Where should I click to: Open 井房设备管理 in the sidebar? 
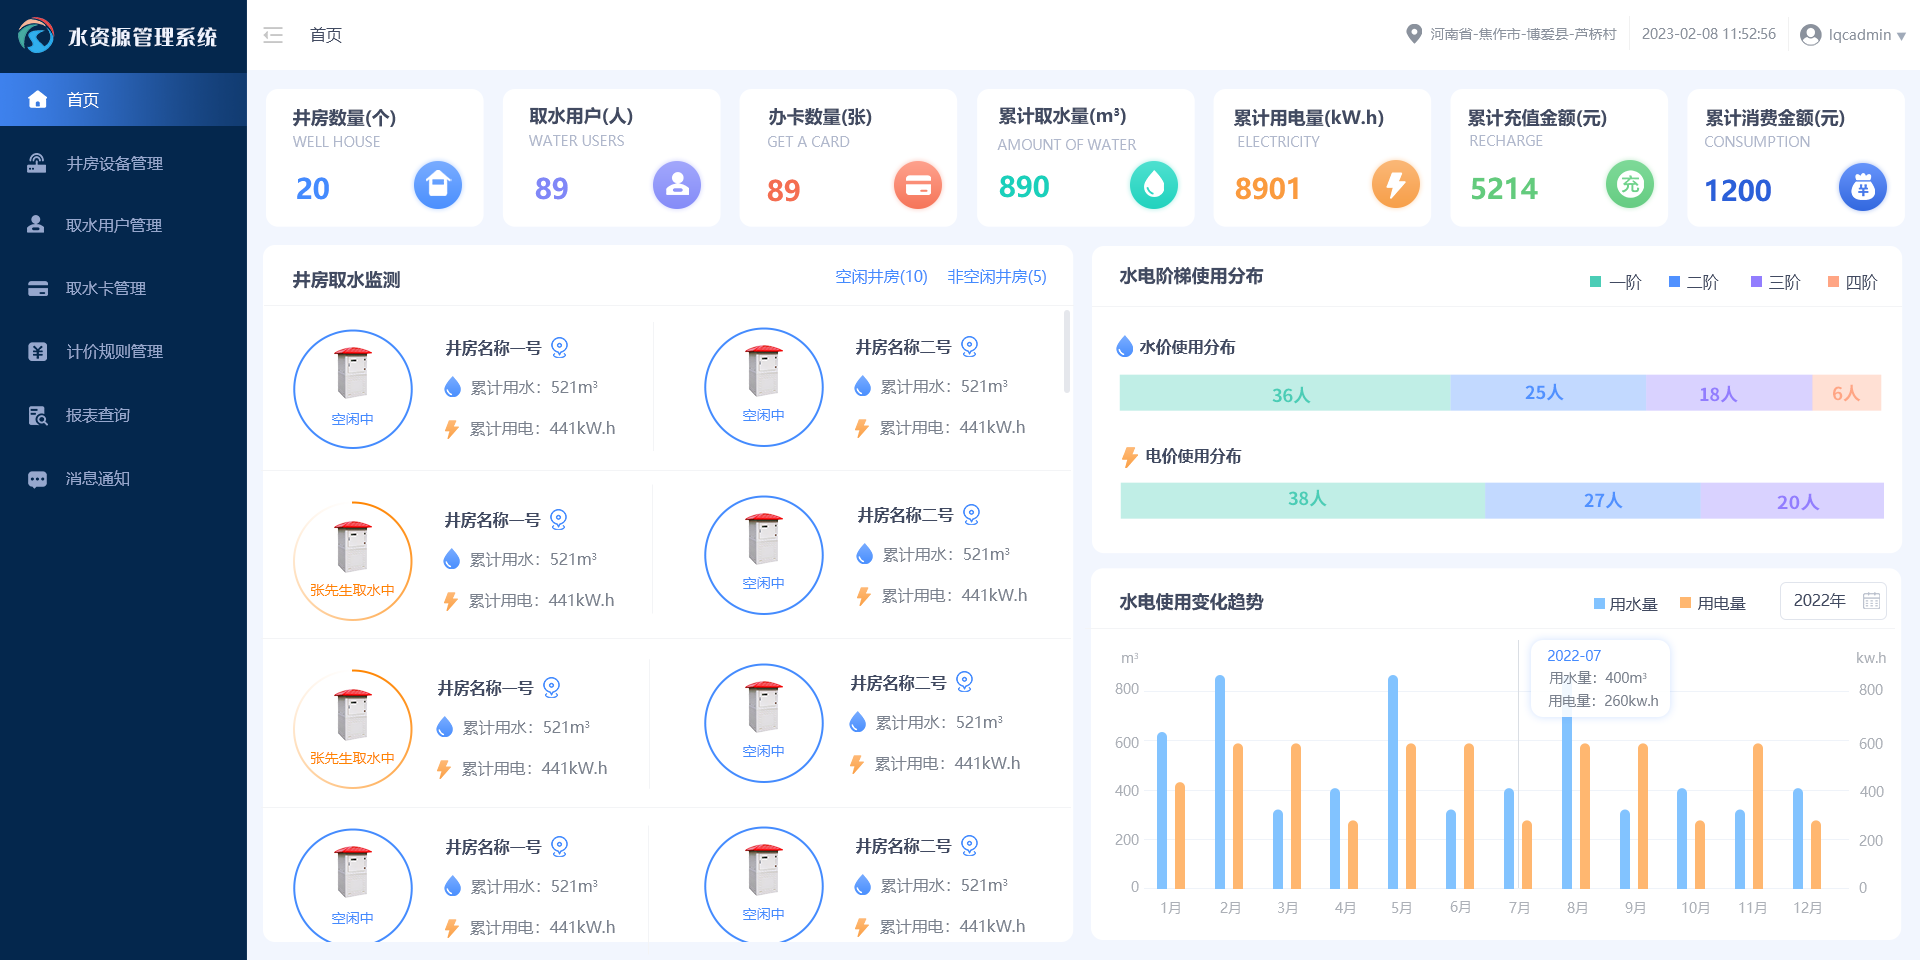click(114, 163)
